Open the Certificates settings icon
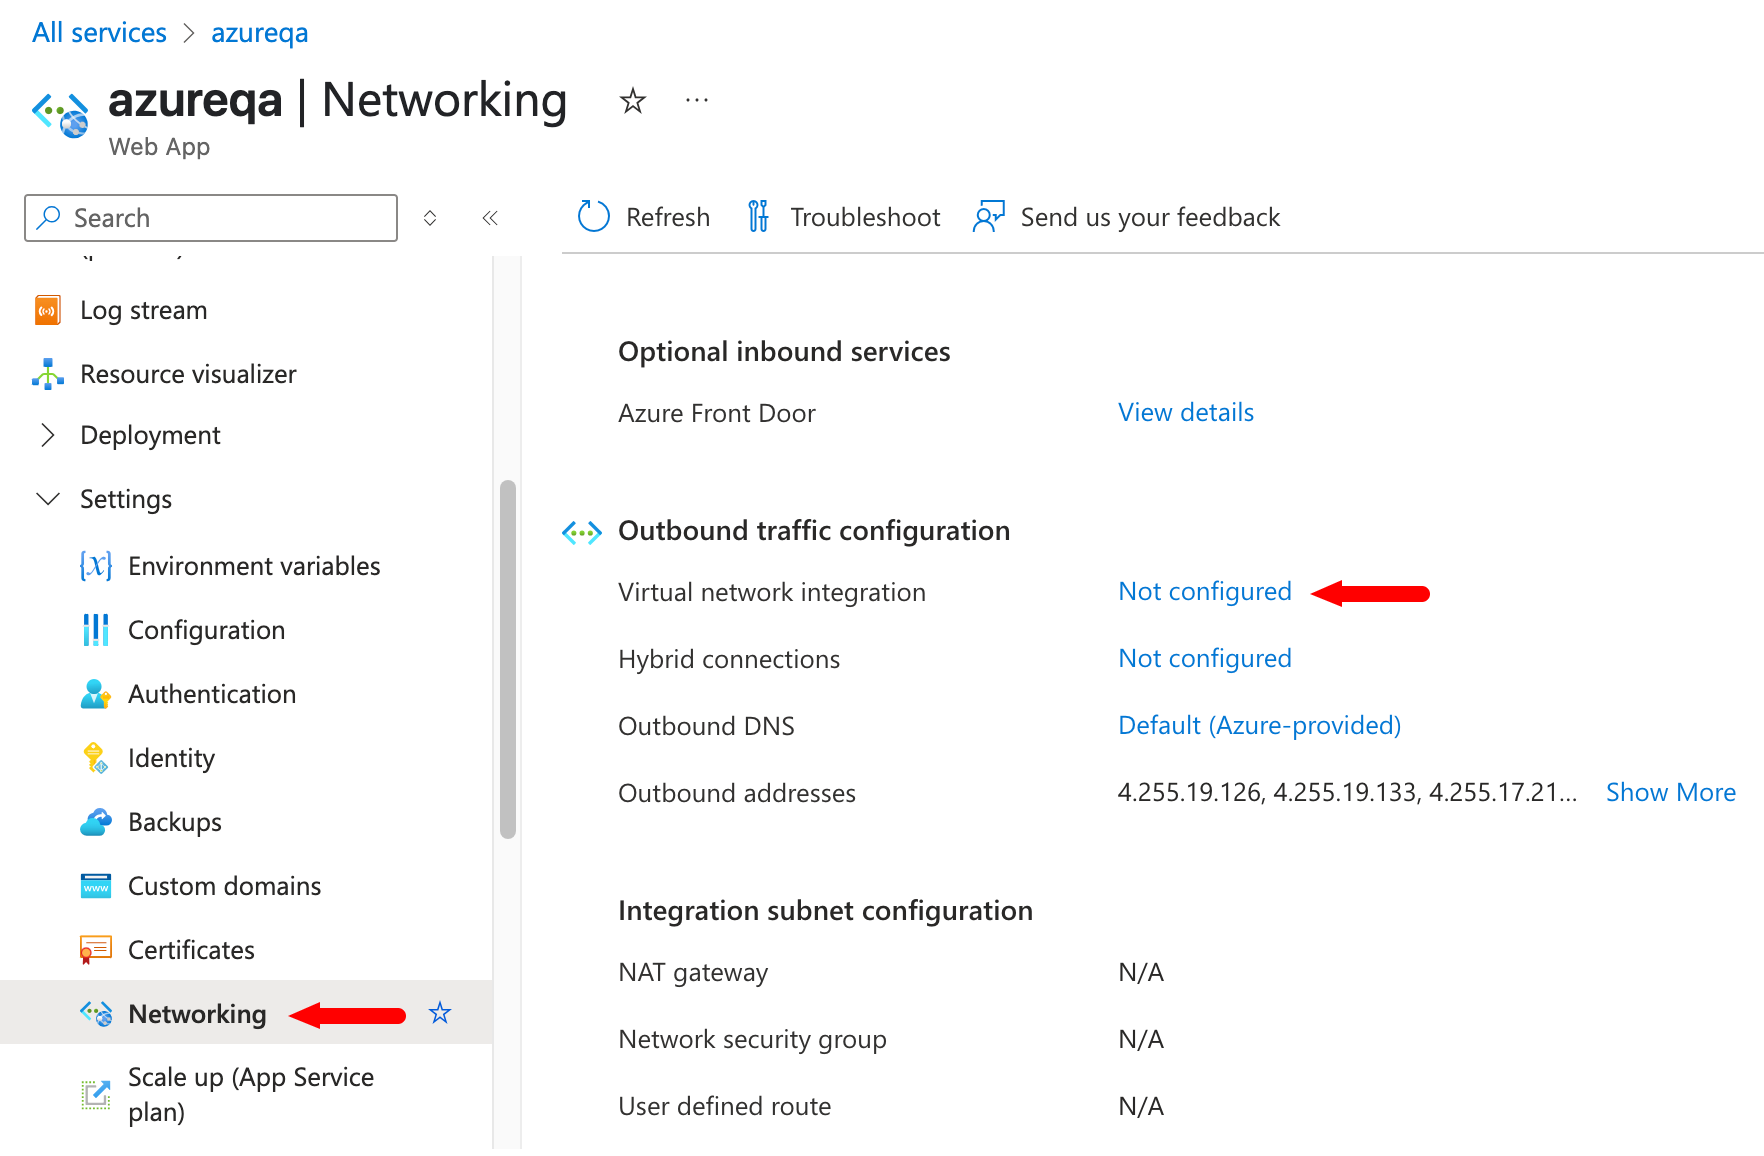1764x1156 pixels. 95,950
